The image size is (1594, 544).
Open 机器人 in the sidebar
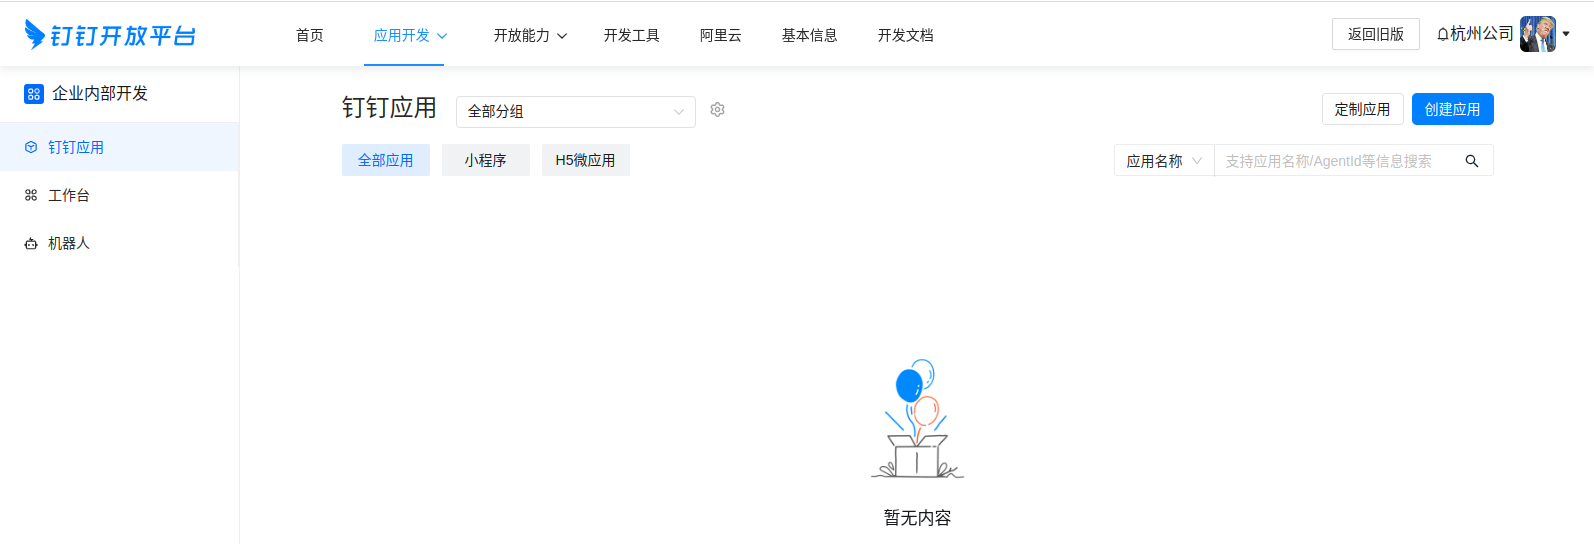(x=69, y=243)
